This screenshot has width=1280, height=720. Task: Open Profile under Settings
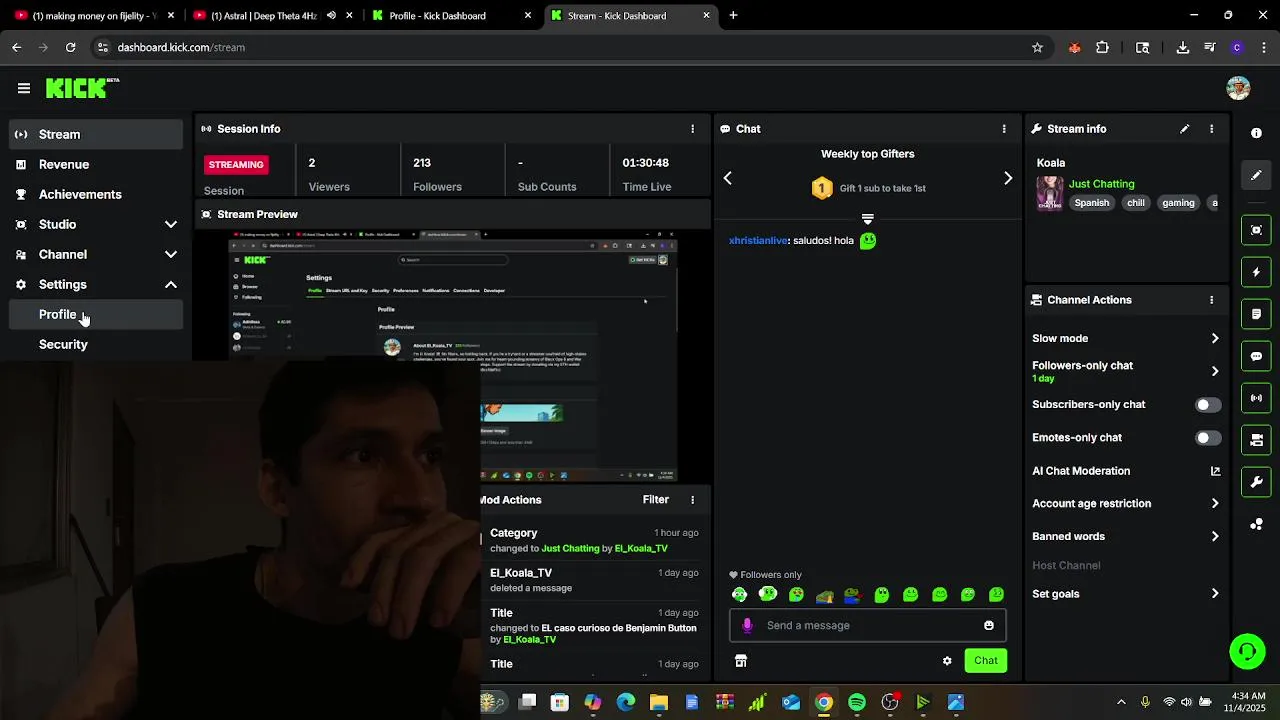coord(97,314)
